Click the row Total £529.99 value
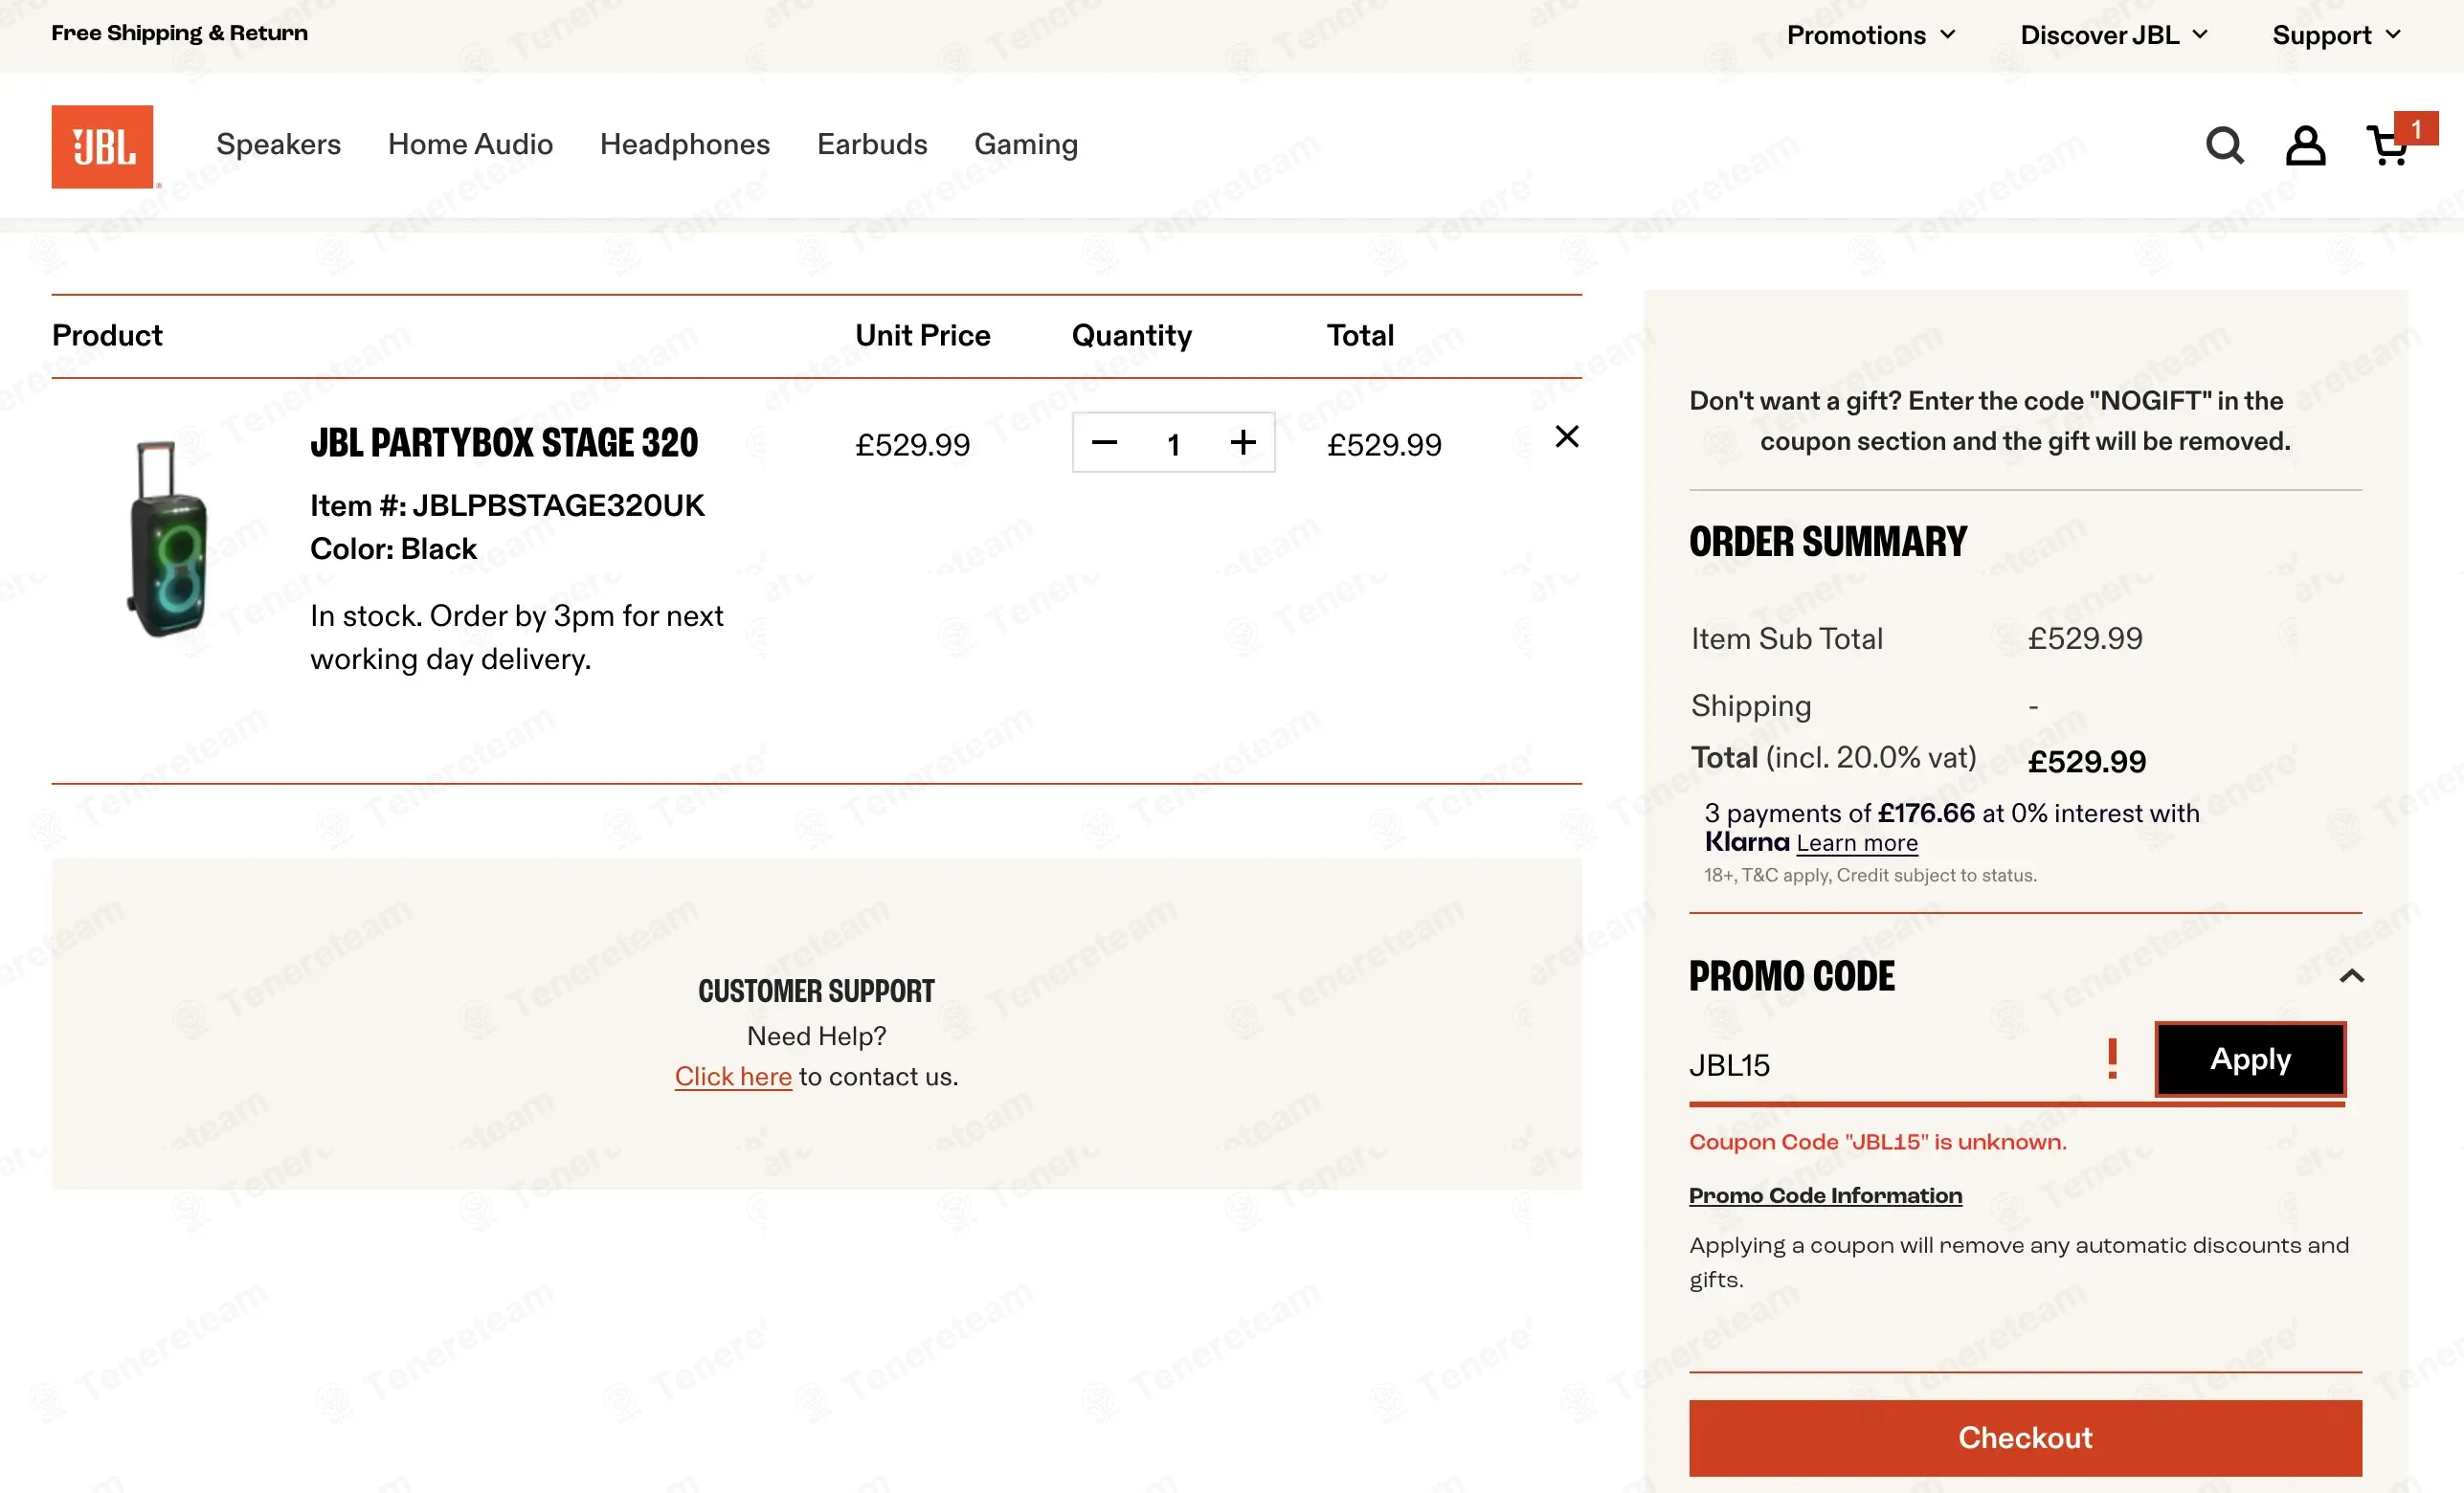This screenshot has height=1493, width=2464. pyautogui.click(x=1384, y=445)
